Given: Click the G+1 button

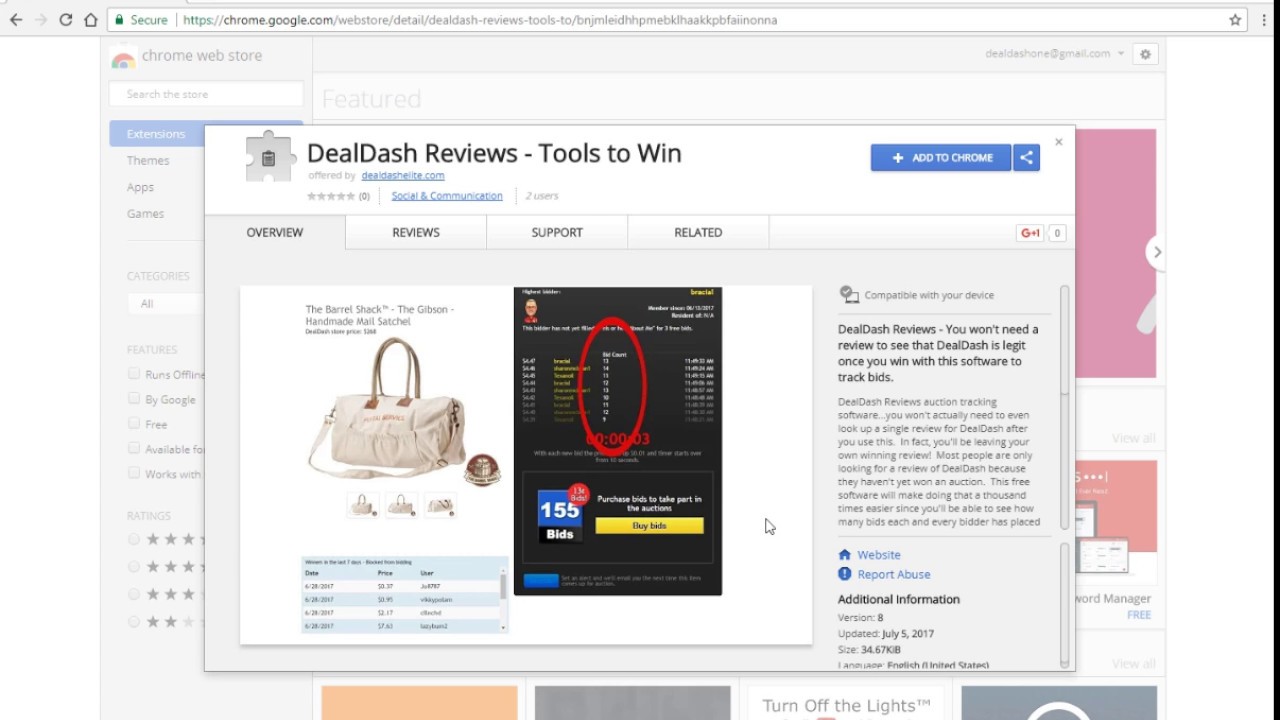Looking at the screenshot, I should pyautogui.click(x=1030, y=233).
